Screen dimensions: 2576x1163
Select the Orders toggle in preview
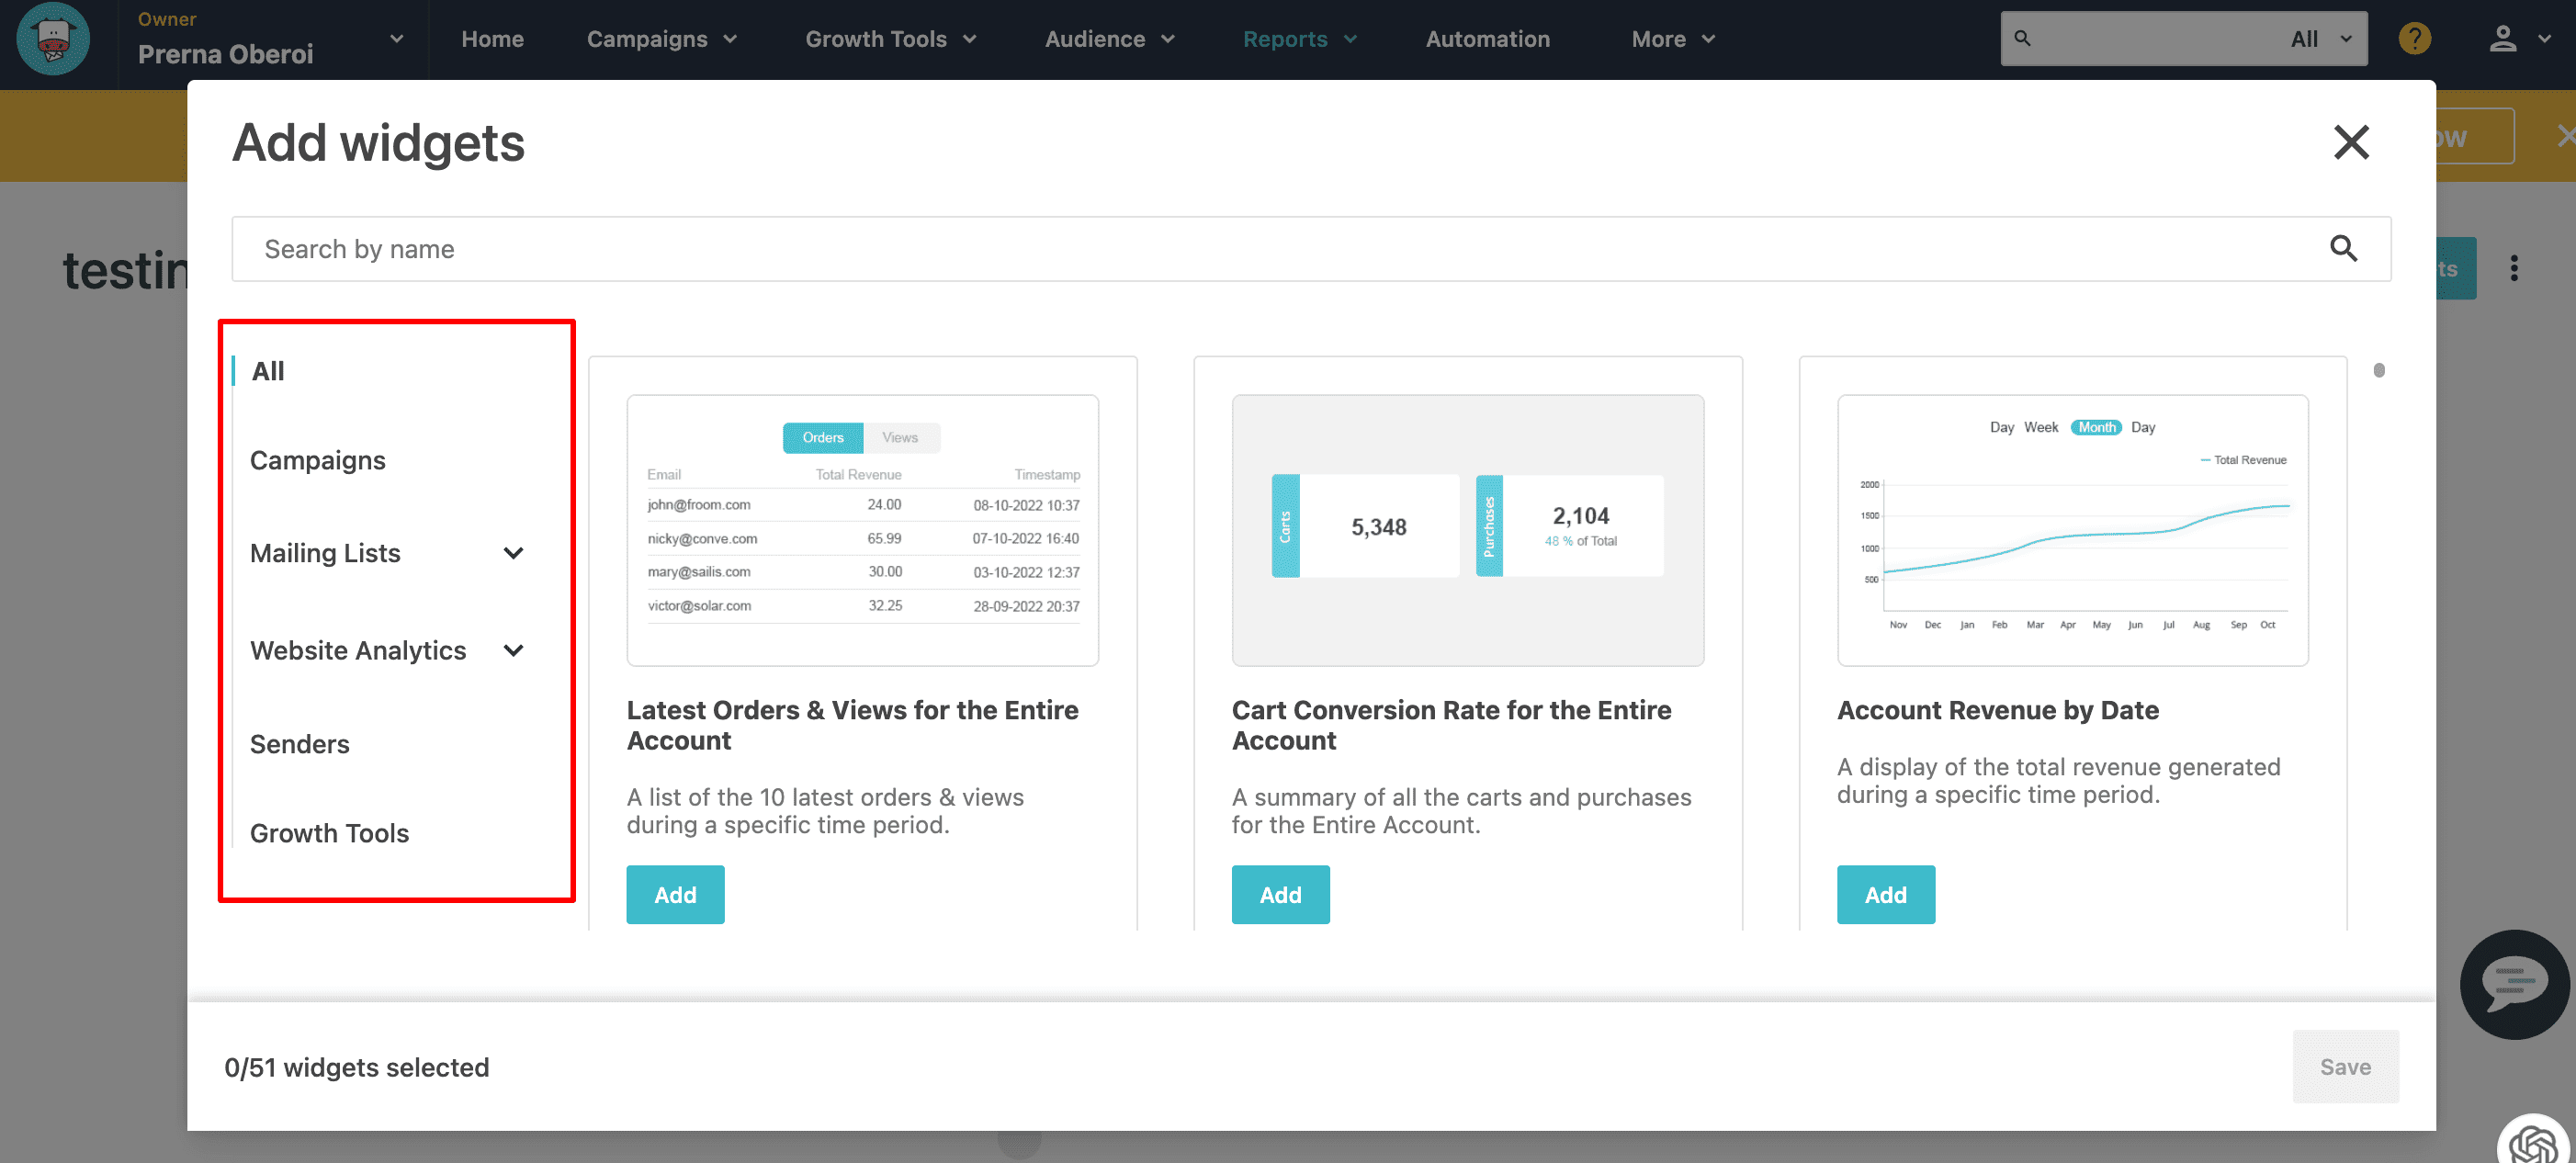822,438
